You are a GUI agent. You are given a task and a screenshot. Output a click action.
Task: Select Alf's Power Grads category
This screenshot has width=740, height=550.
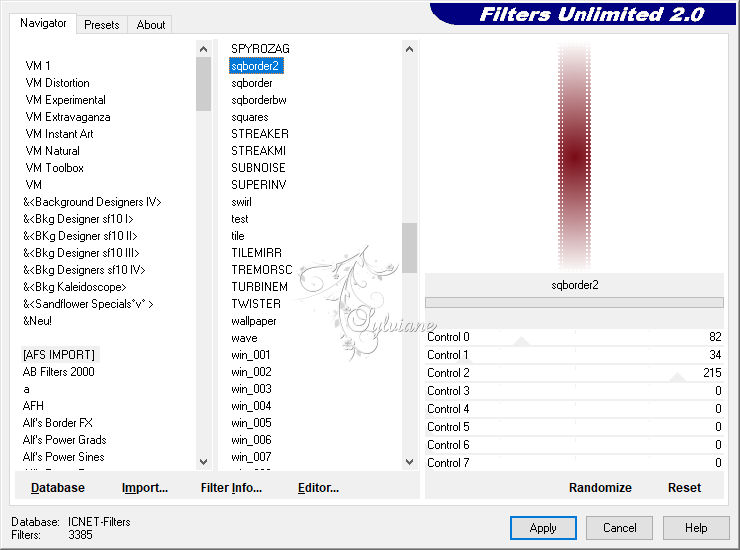pyautogui.click(x=64, y=440)
